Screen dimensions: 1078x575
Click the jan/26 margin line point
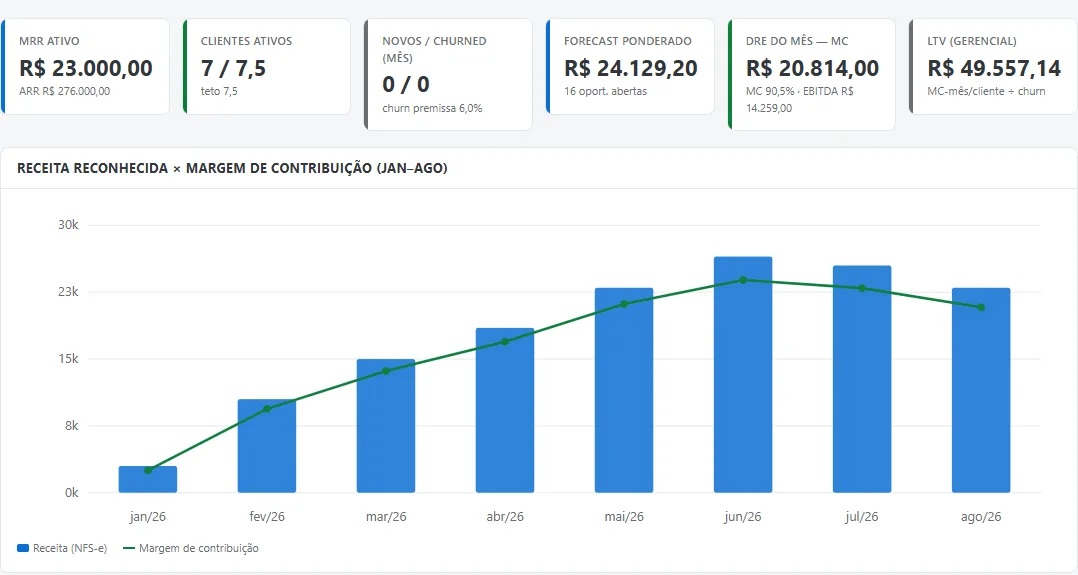(x=148, y=470)
